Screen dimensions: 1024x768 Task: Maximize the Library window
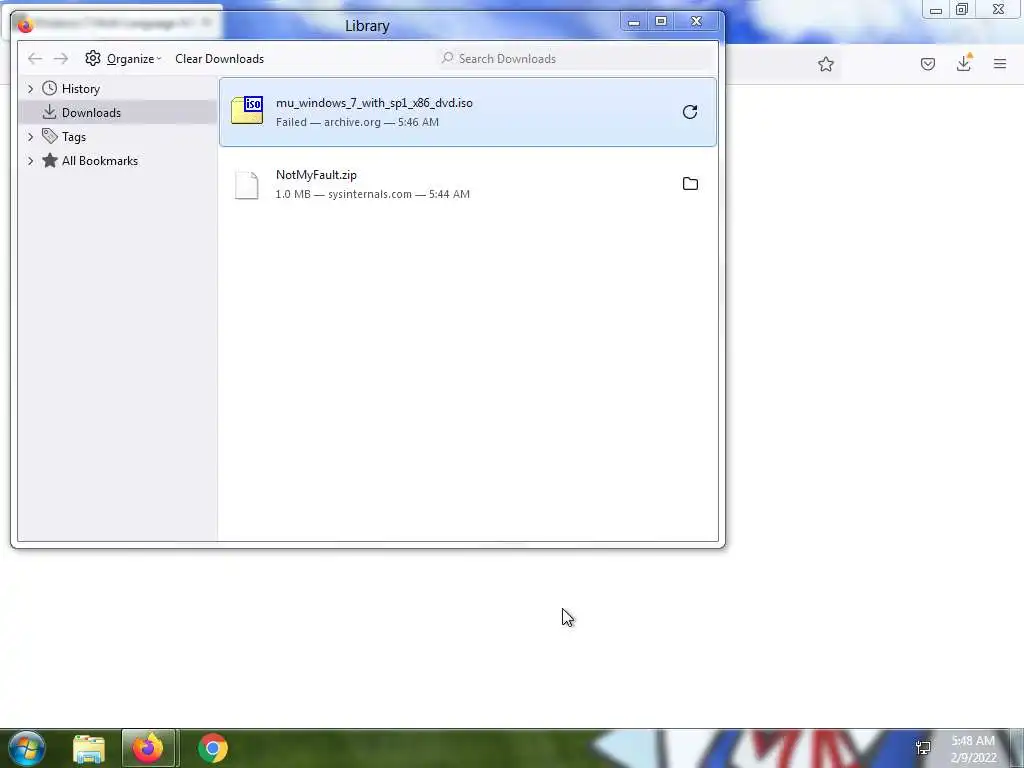coord(661,22)
